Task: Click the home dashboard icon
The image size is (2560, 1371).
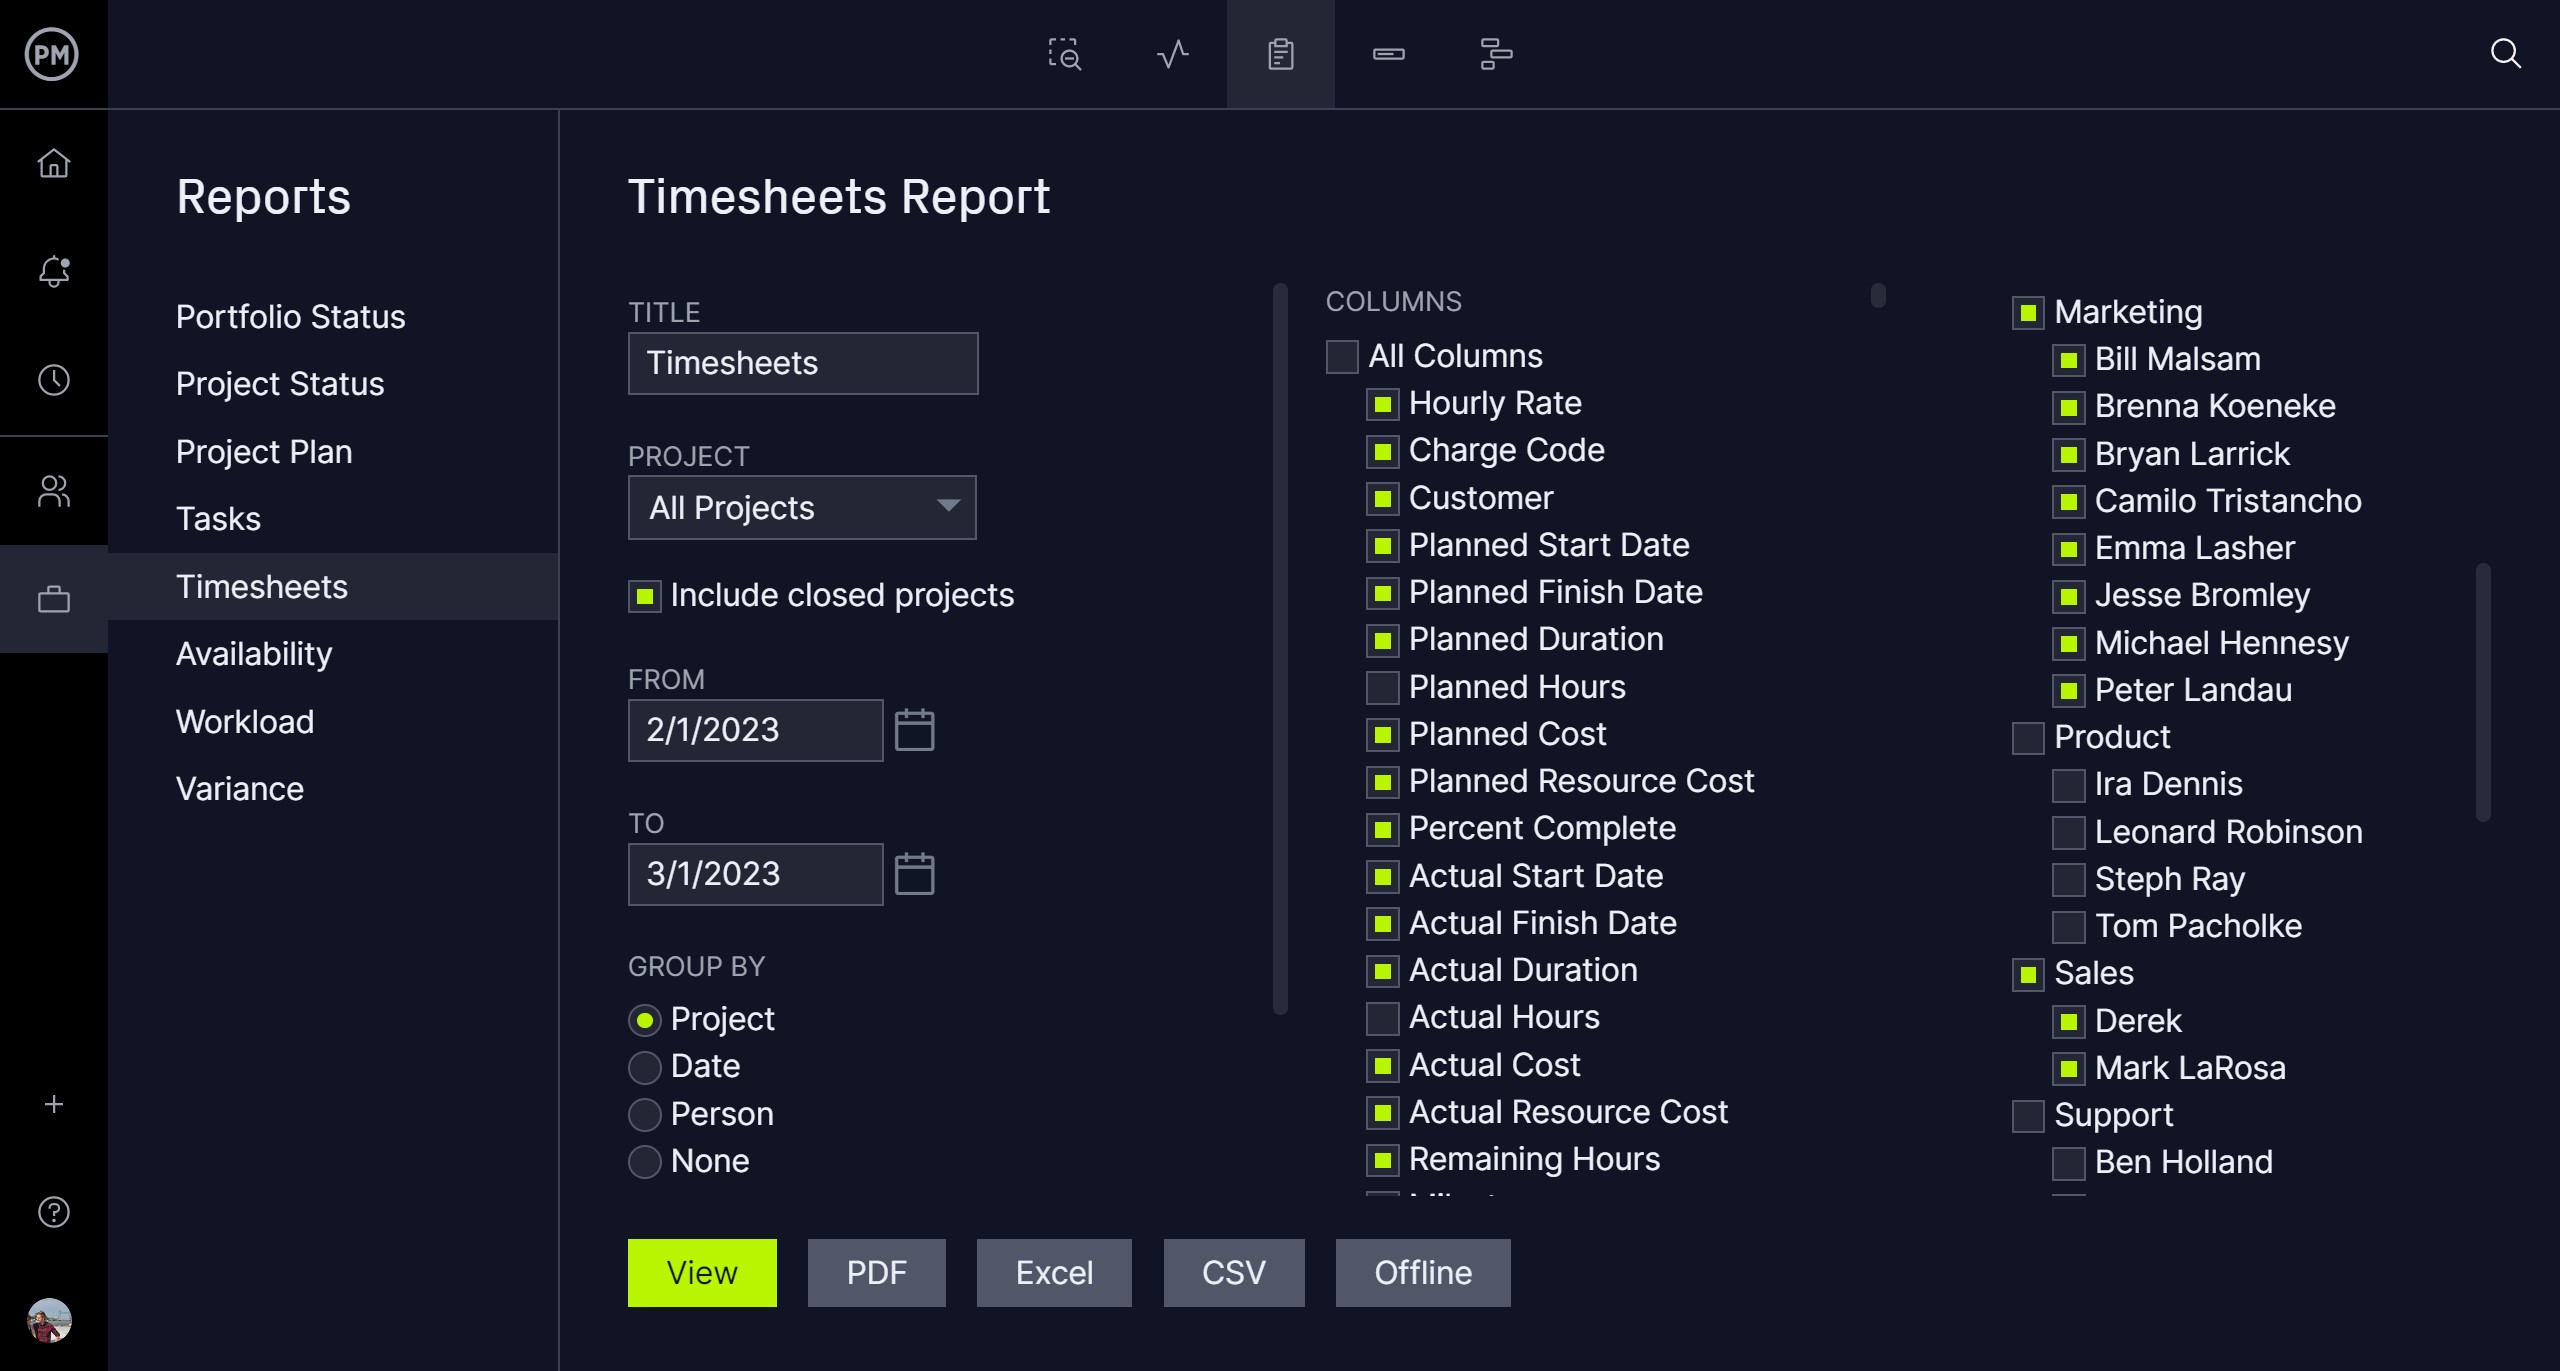Action: pyautogui.click(x=54, y=162)
